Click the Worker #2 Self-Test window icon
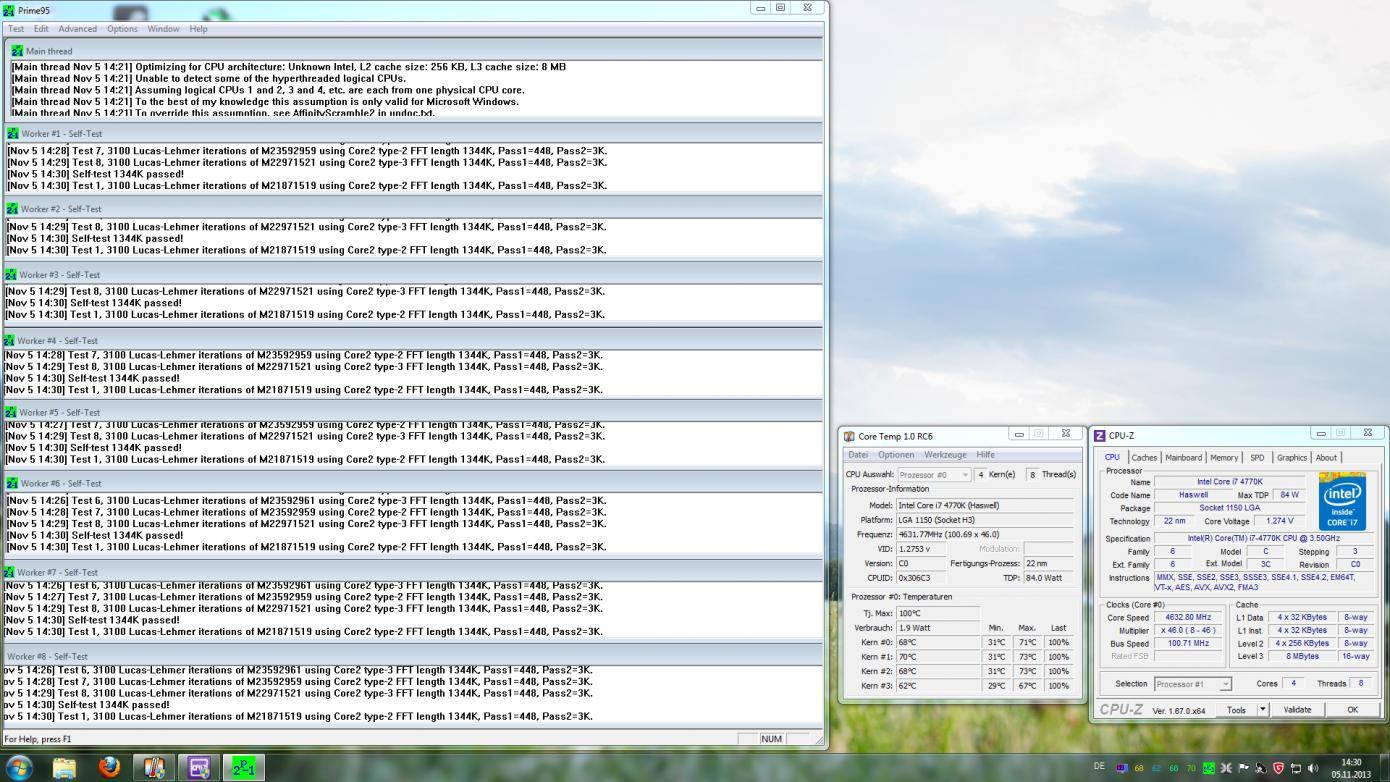 point(12,209)
